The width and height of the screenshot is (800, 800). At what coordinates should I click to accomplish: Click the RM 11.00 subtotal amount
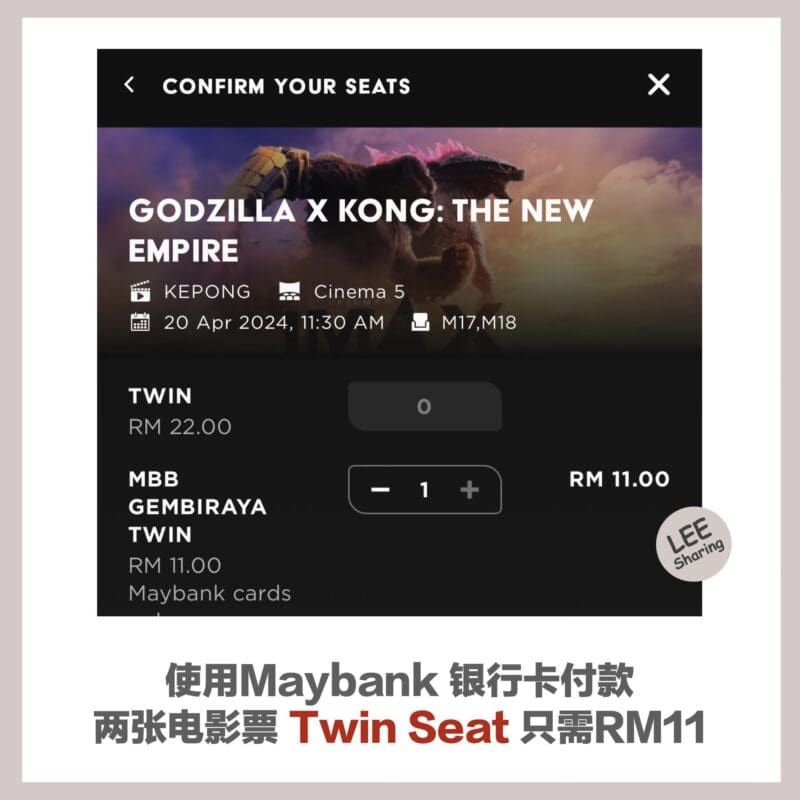click(x=619, y=479)
